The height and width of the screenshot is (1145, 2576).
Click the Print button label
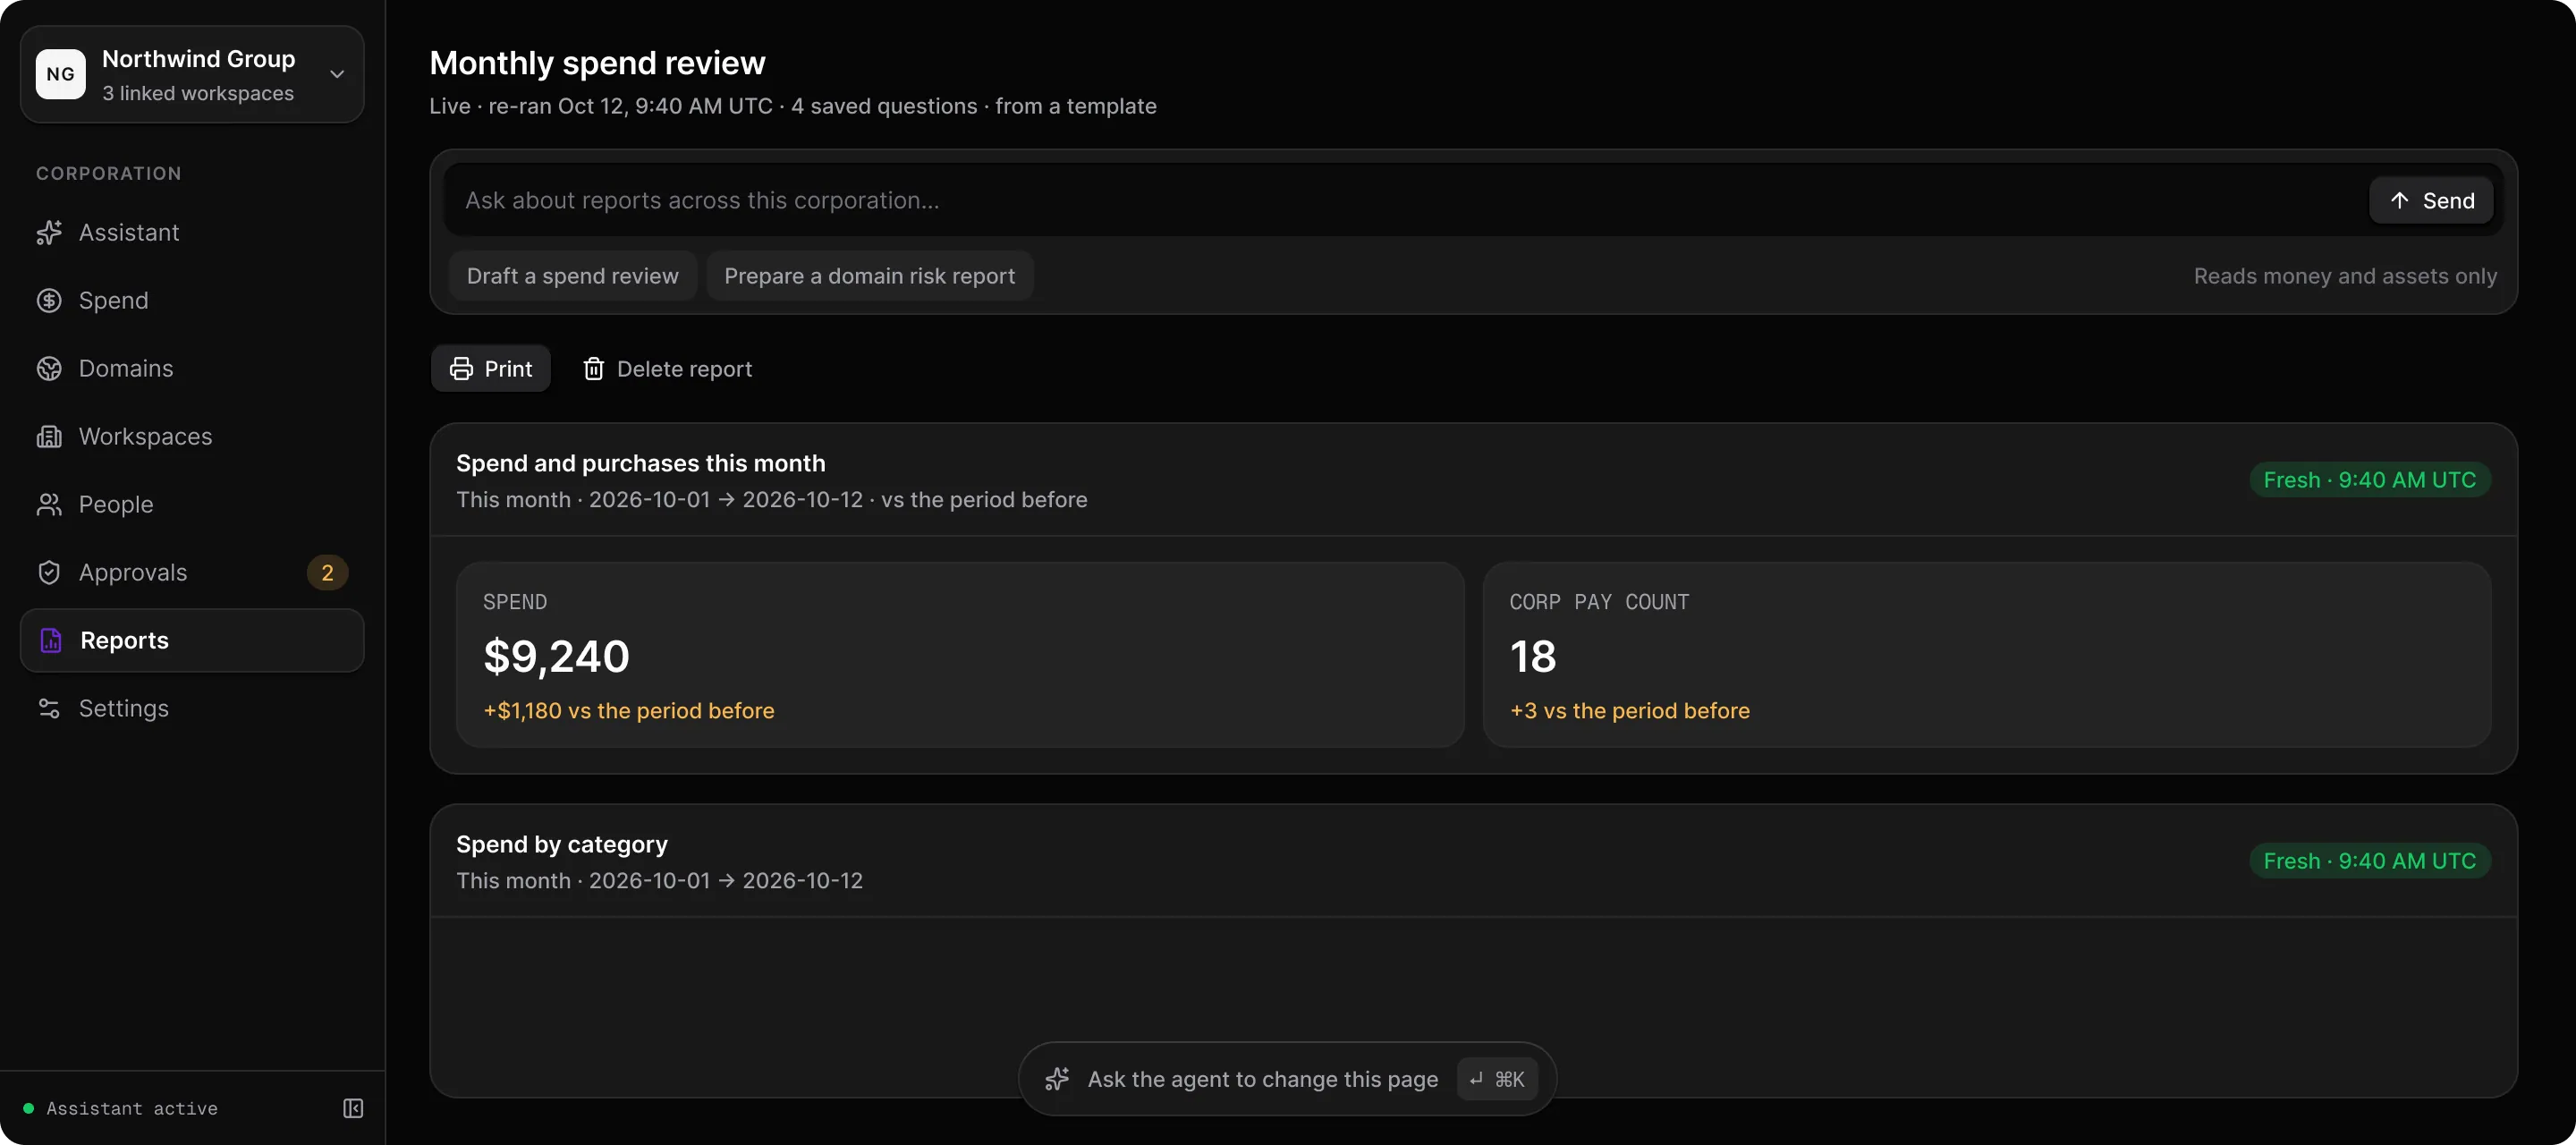(508, 369)
